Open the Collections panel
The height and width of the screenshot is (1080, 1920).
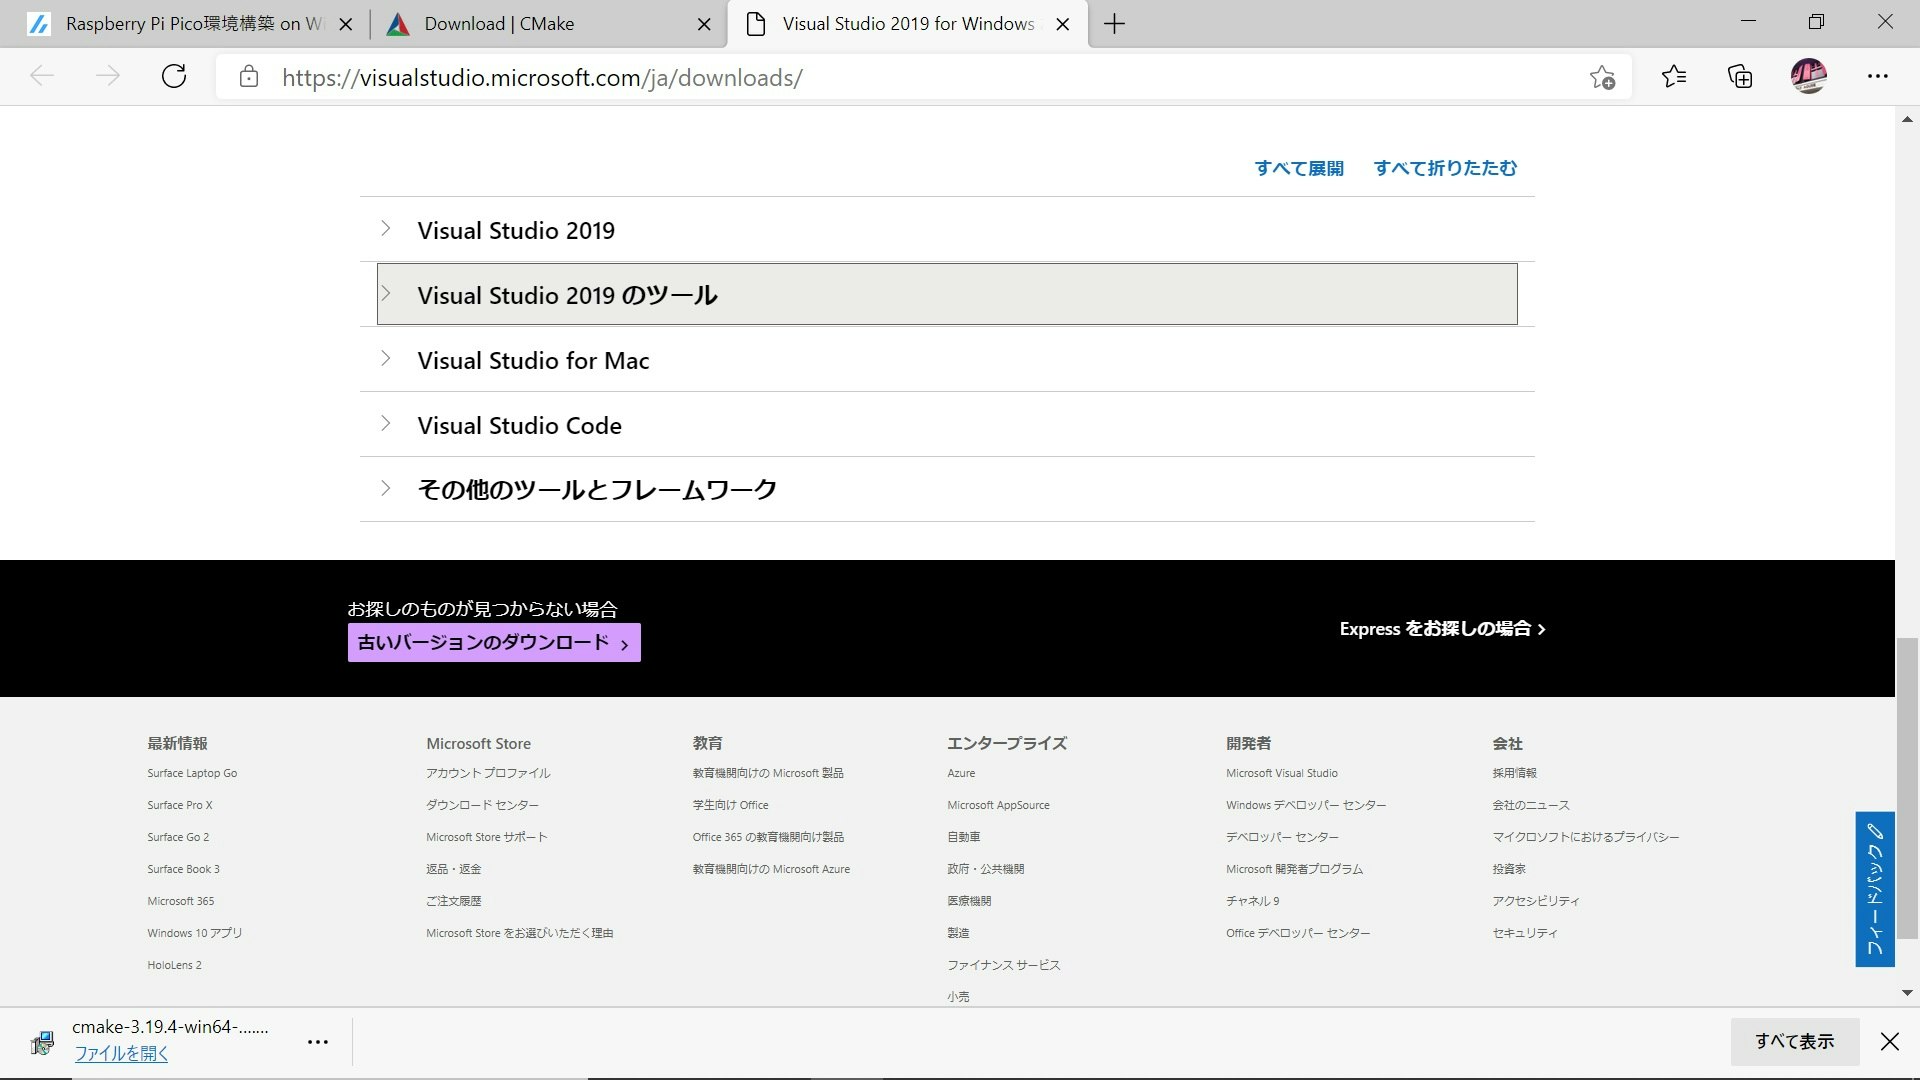[1740, 77]
